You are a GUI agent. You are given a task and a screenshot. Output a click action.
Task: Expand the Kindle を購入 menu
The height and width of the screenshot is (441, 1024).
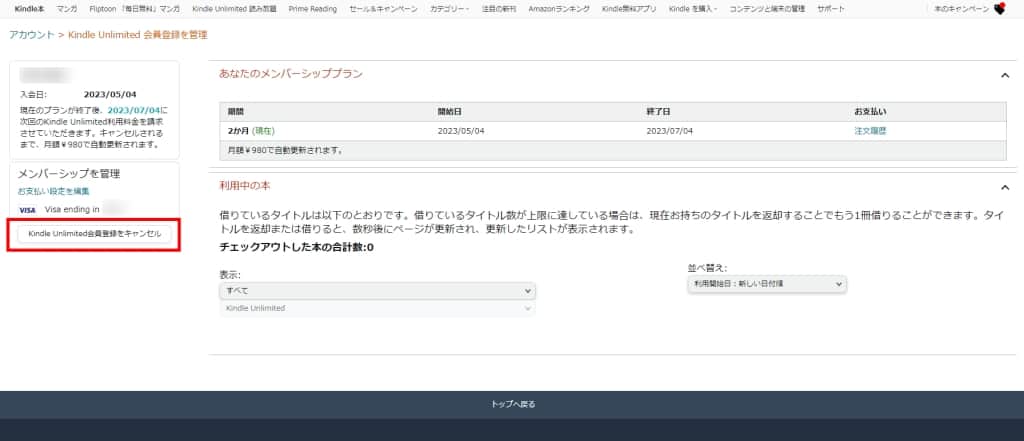click(x=693, y=9)
